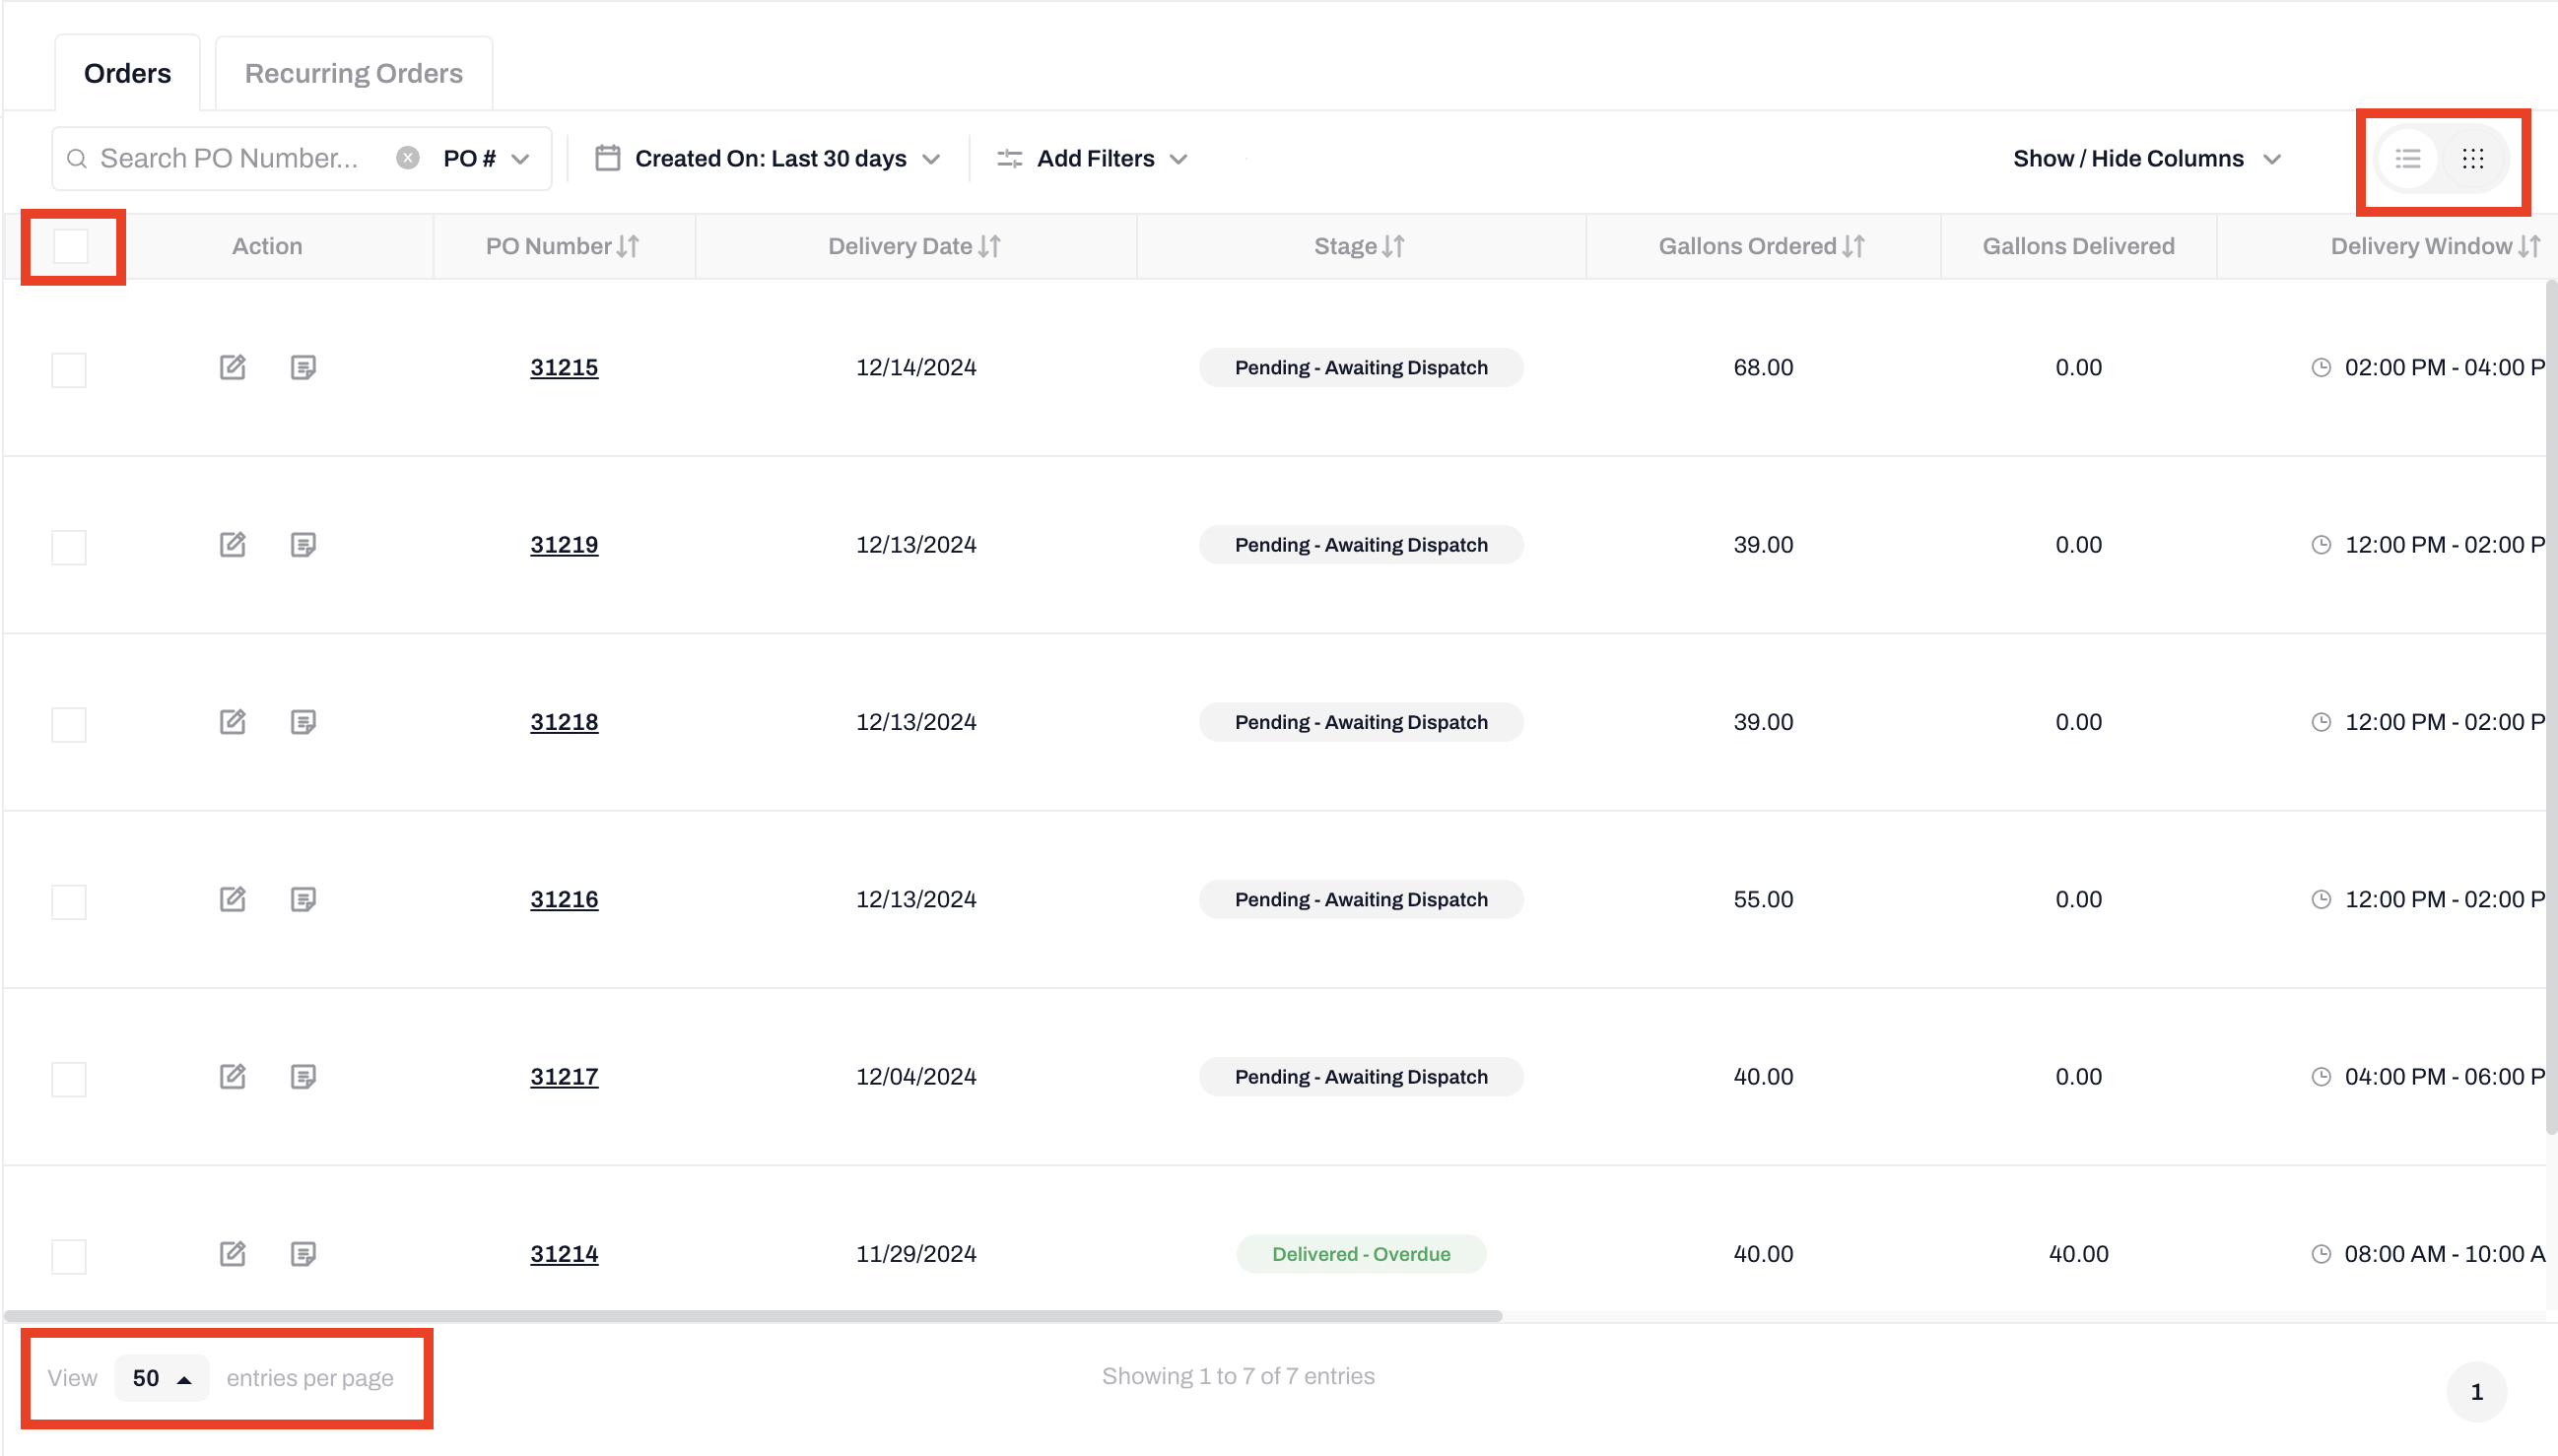Open the PO # search type dropdown
The width and height of the screenshot is (2558, 1456).
[486, 158]
